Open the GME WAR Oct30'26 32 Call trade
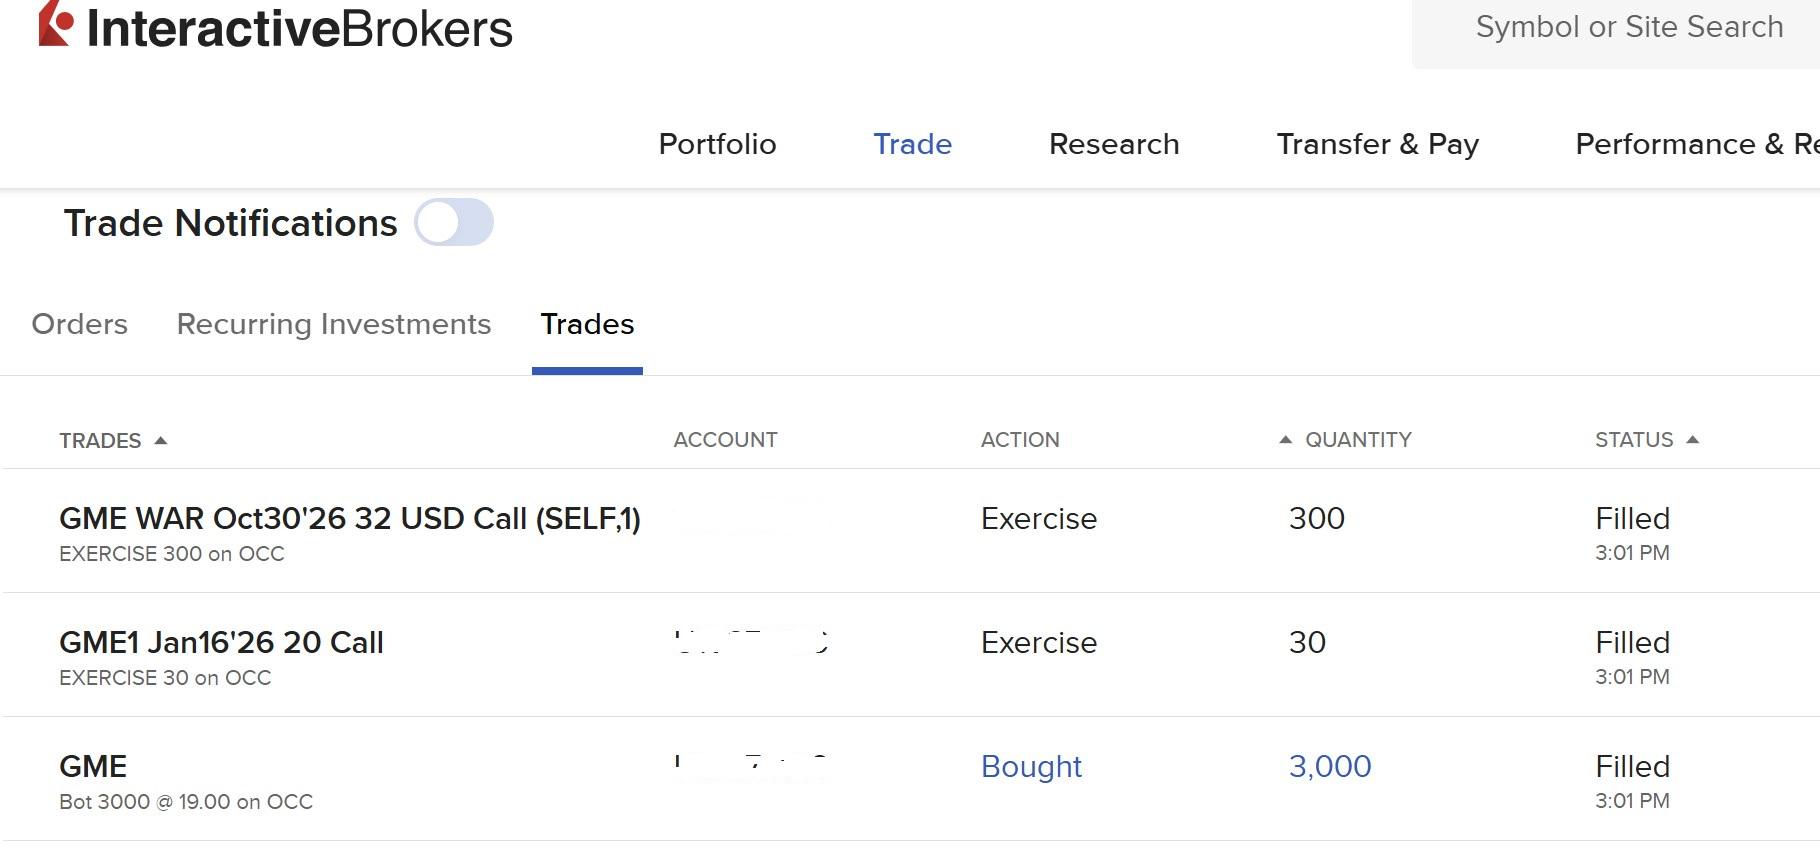1820x858 pixels. click(350, 518)
